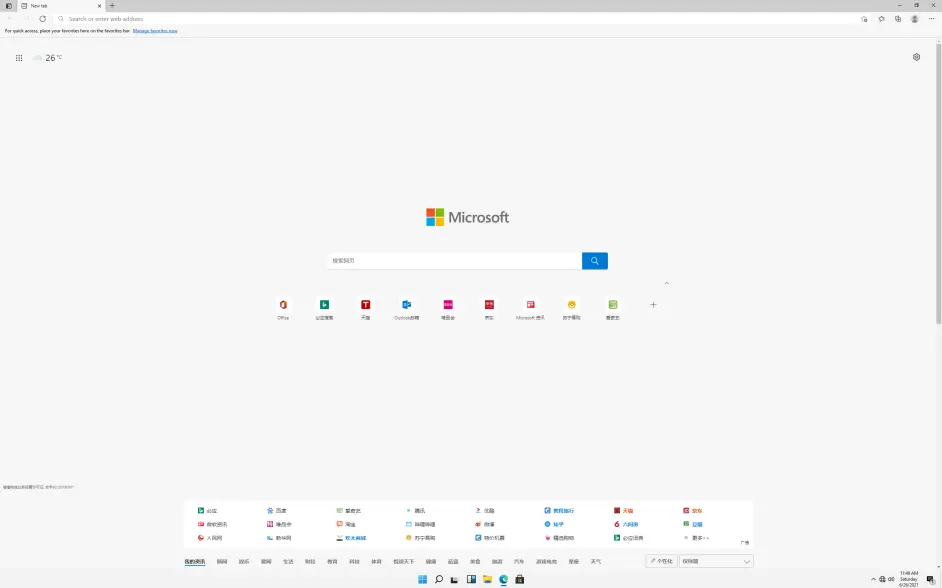Open the 携程旅行 link in site grid
Image resolution: width=942 pixels, height=588 pixels.
[559, 511]
